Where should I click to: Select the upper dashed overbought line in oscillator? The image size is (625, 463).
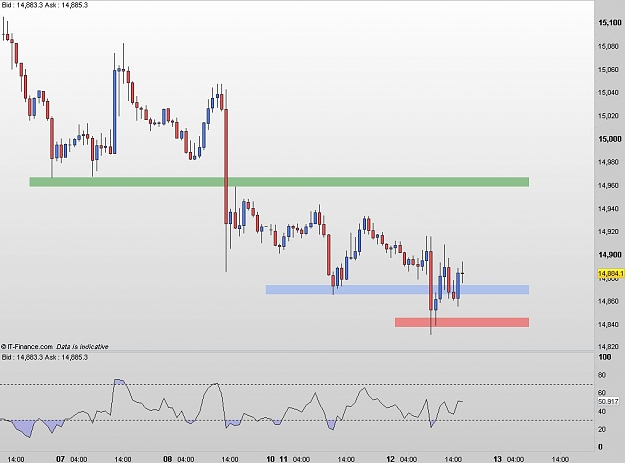click(297, 385)
